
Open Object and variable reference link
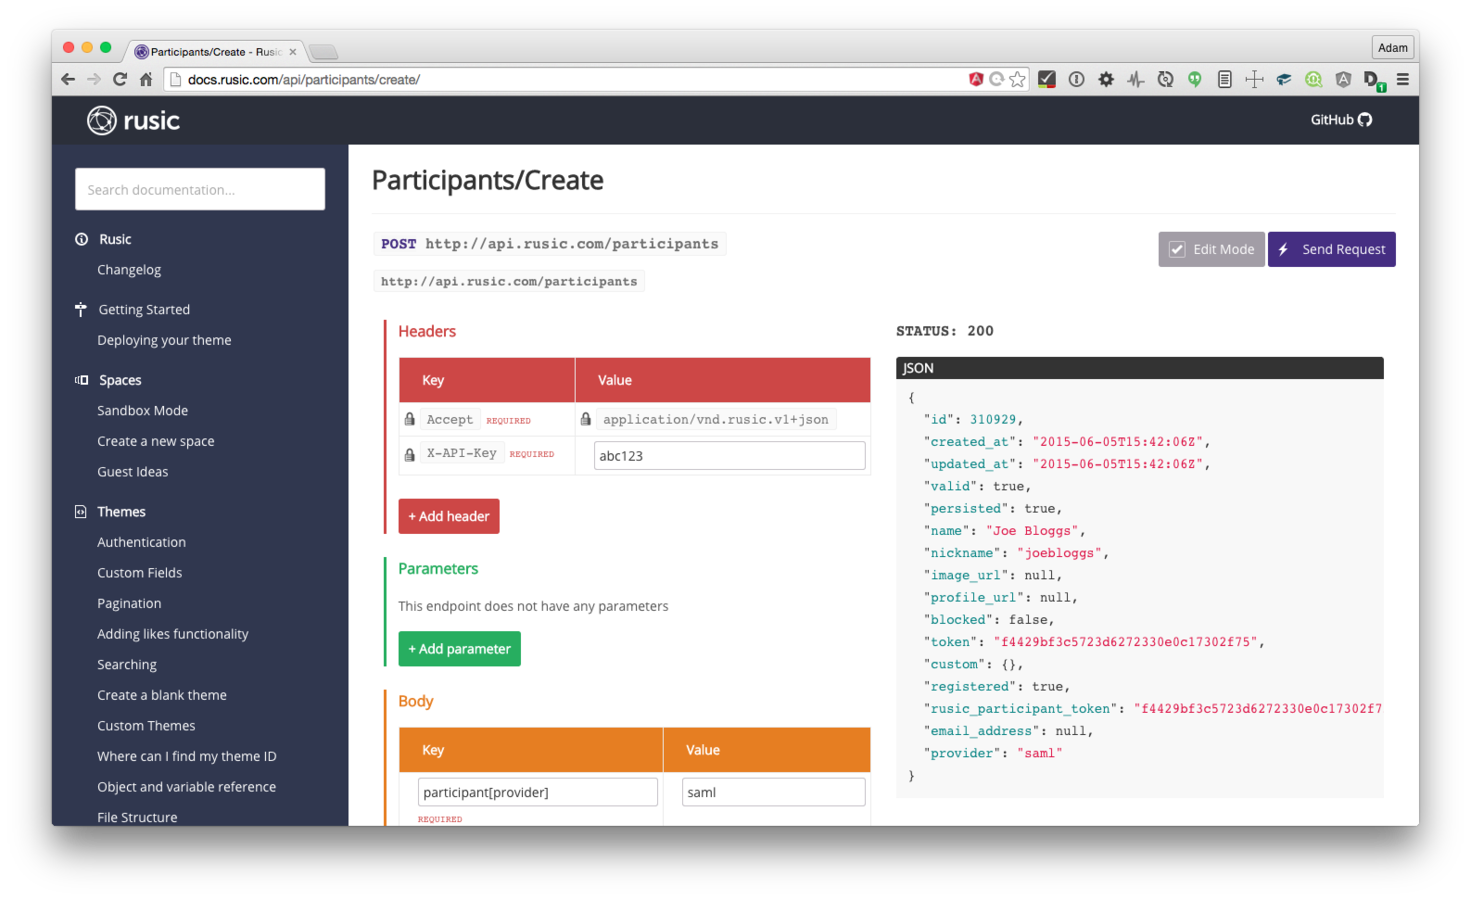tap(186, 787)
